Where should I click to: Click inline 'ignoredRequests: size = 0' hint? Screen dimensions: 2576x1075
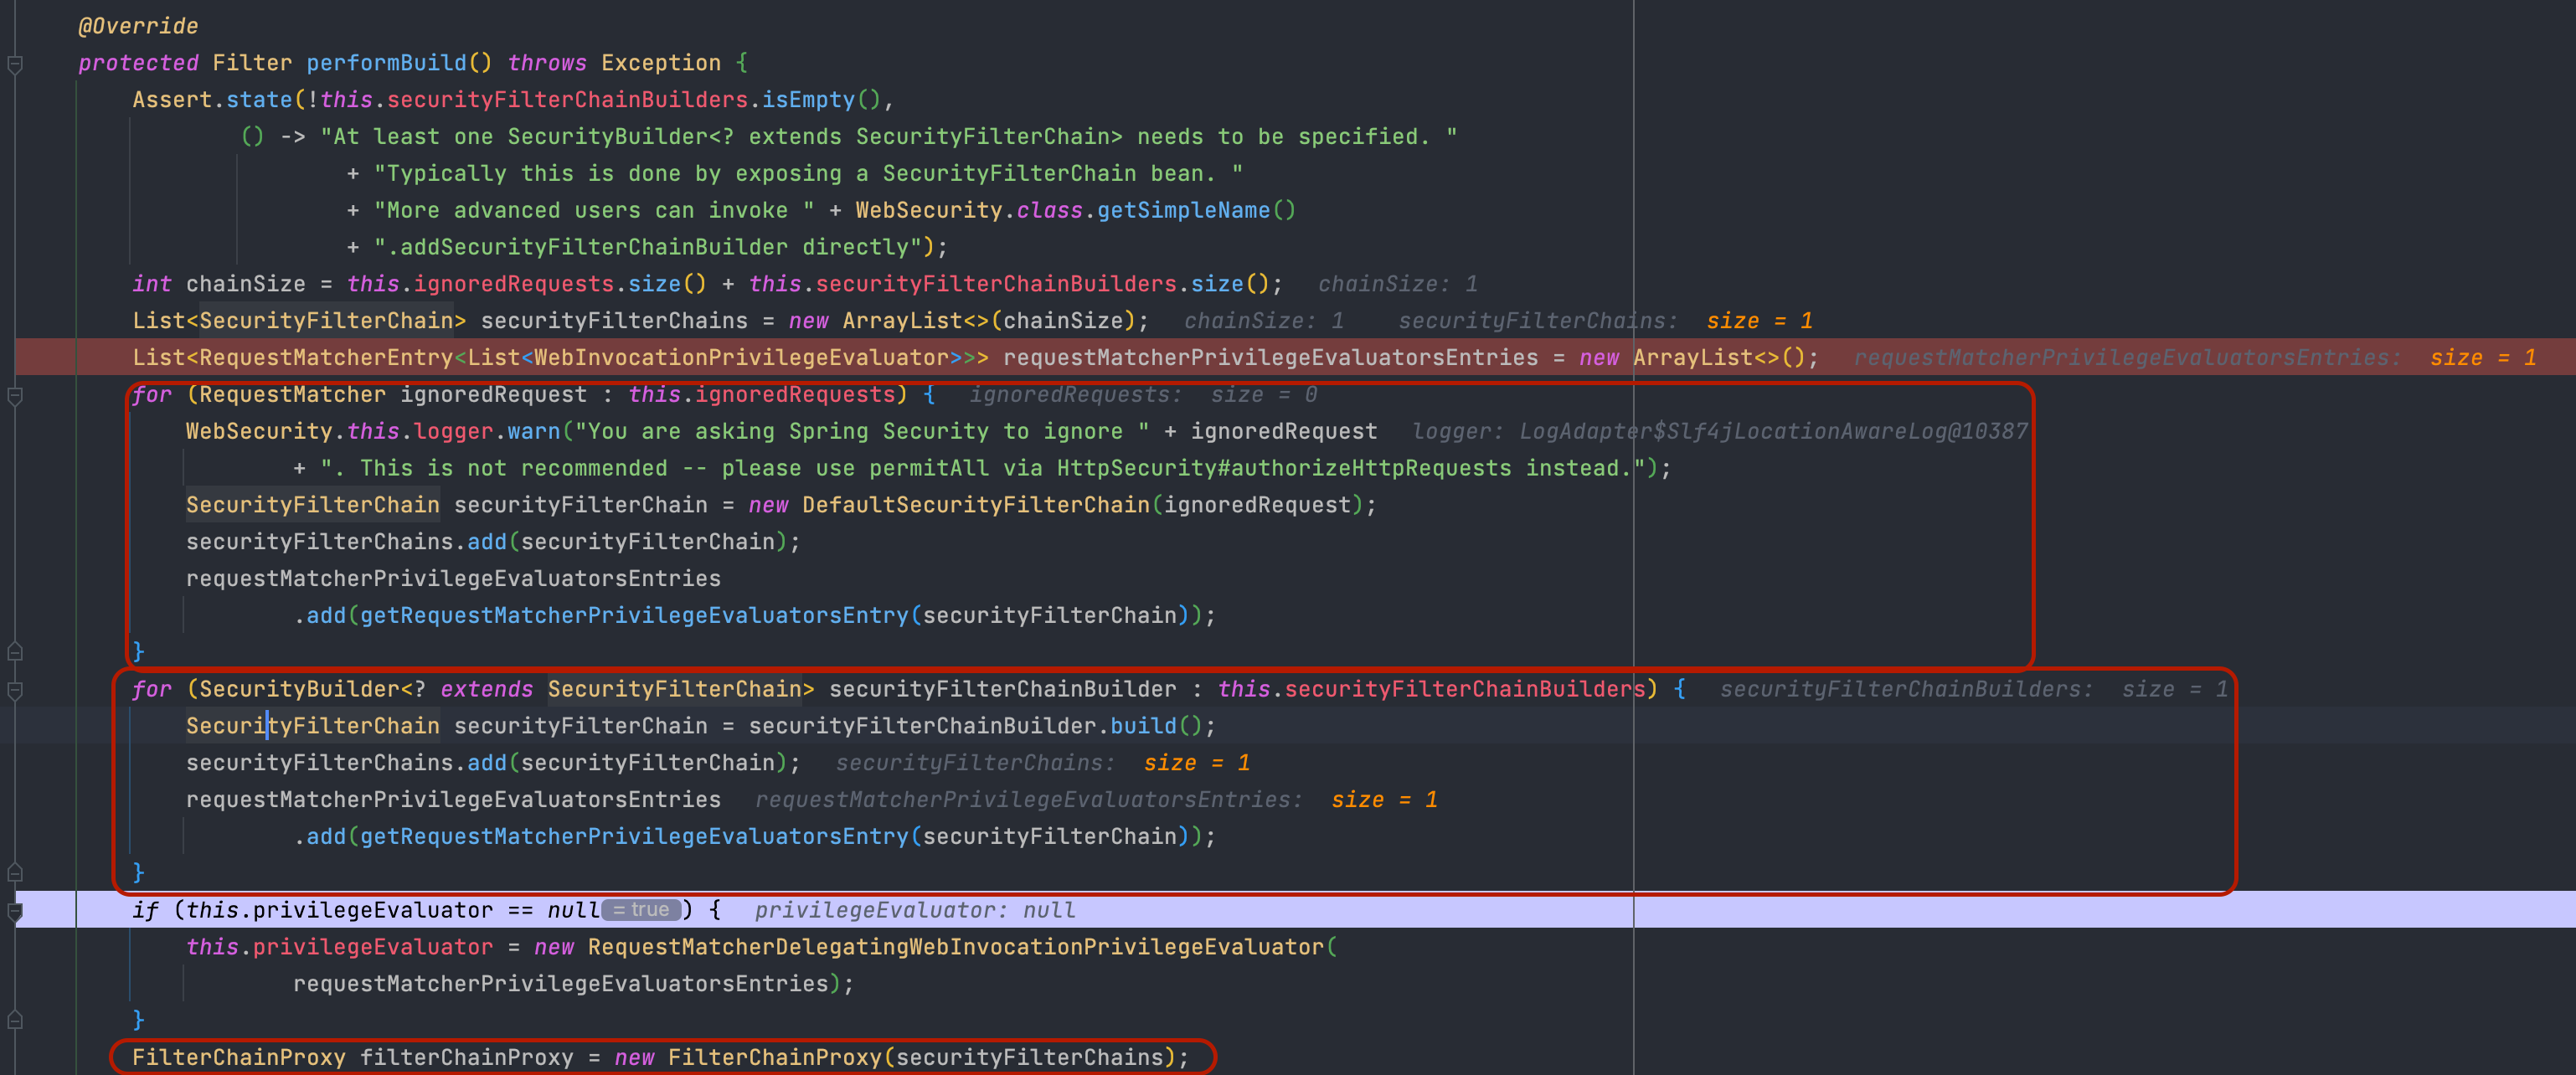1142,395
